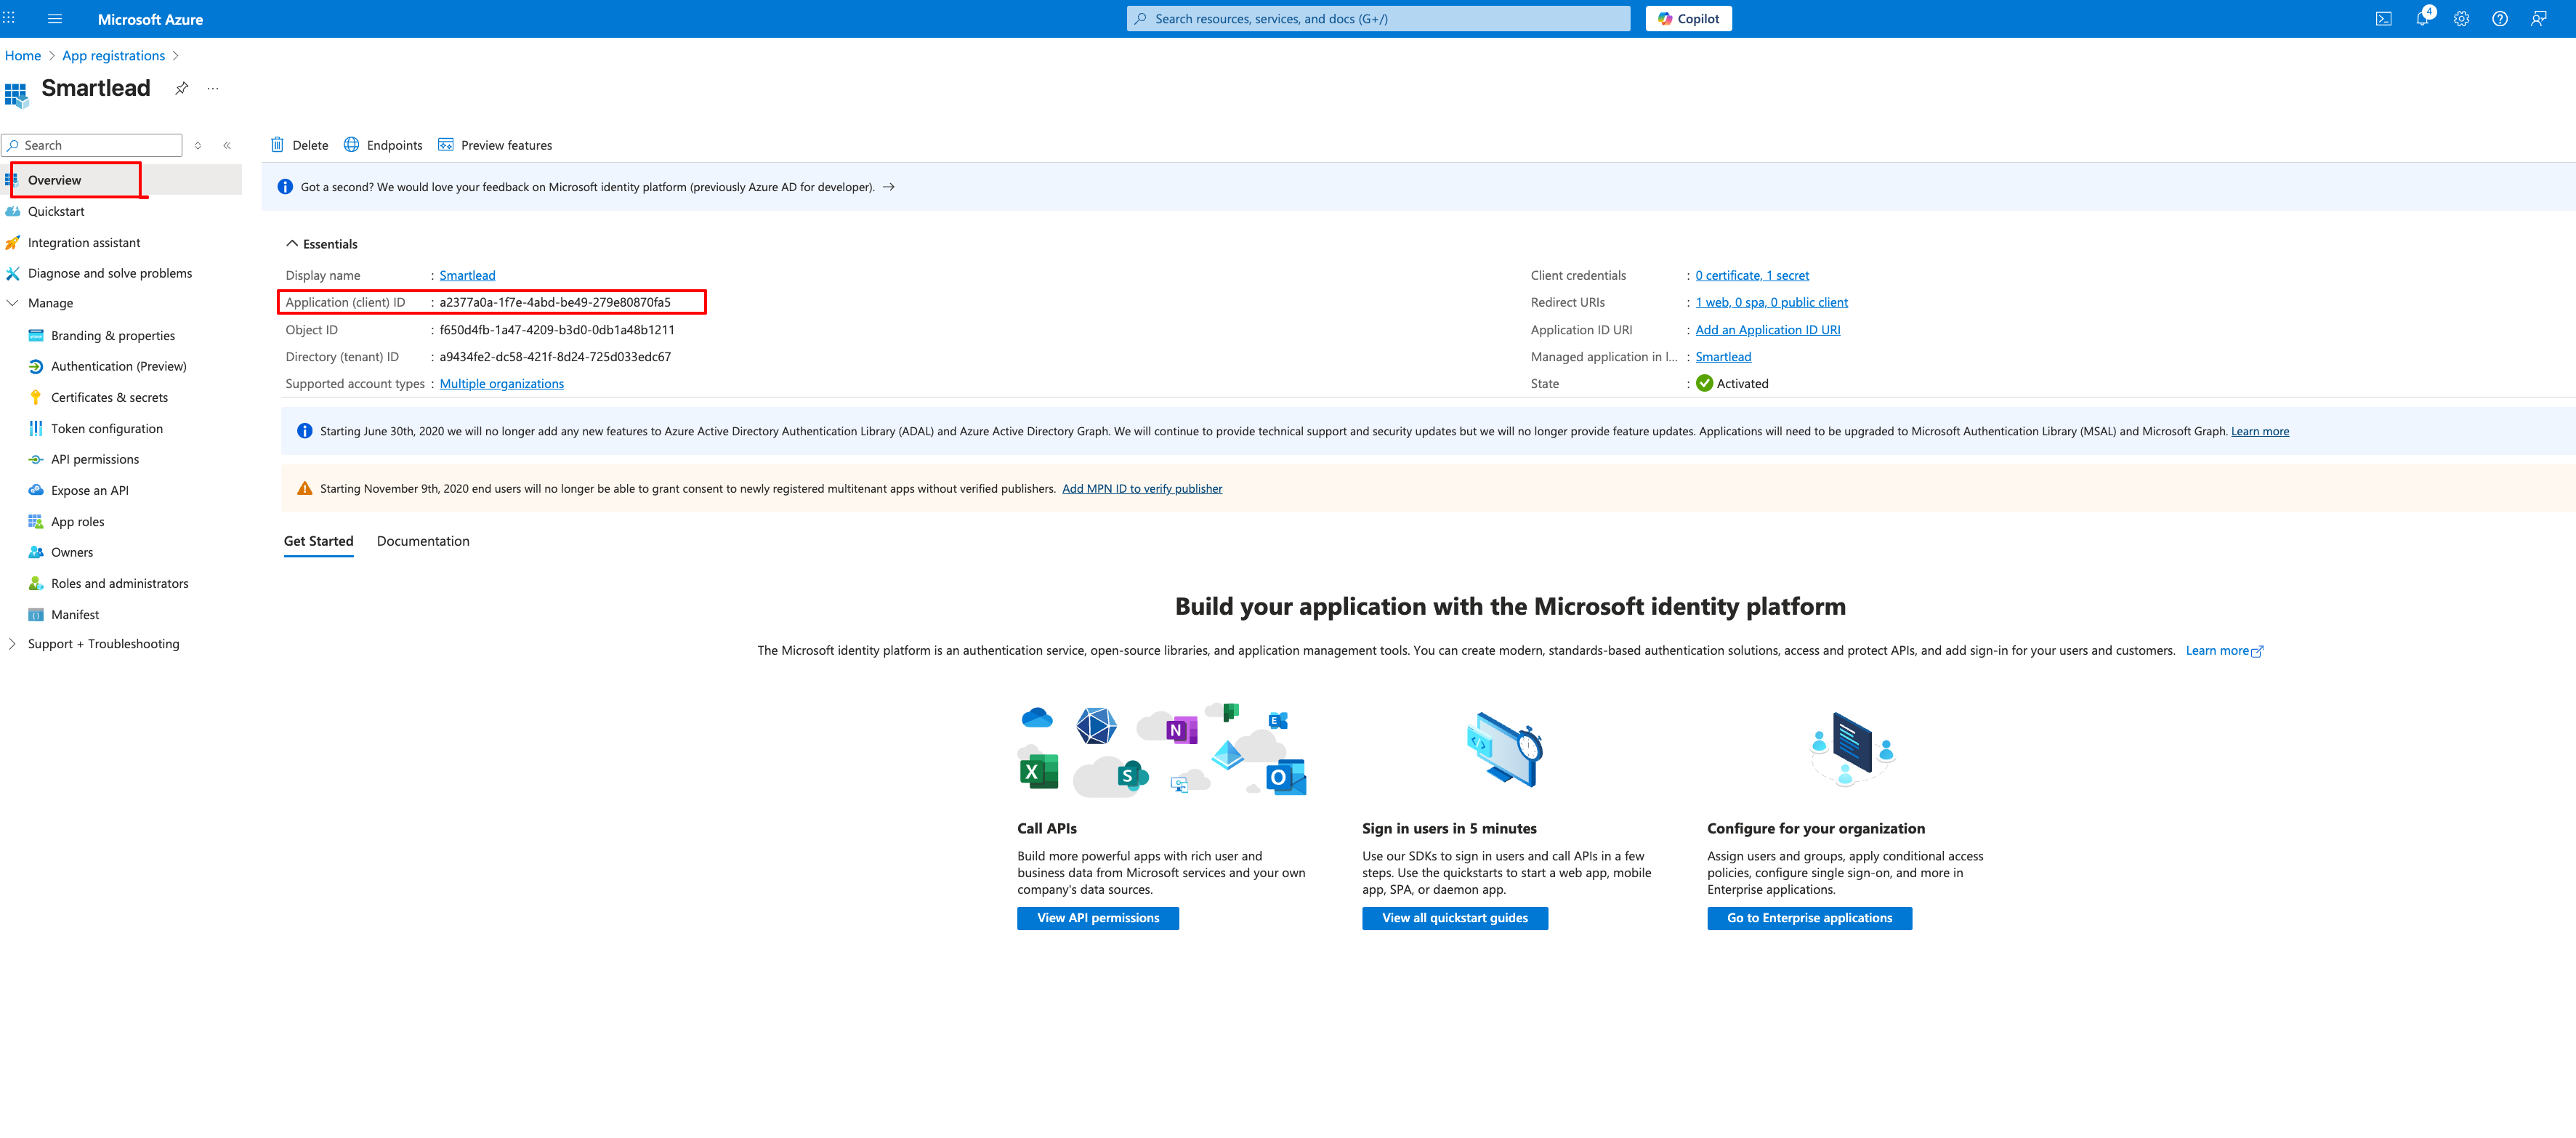Pin Smartlead with the pin icon
This screenshot has height=1138, width=2576.
point(182,88)
